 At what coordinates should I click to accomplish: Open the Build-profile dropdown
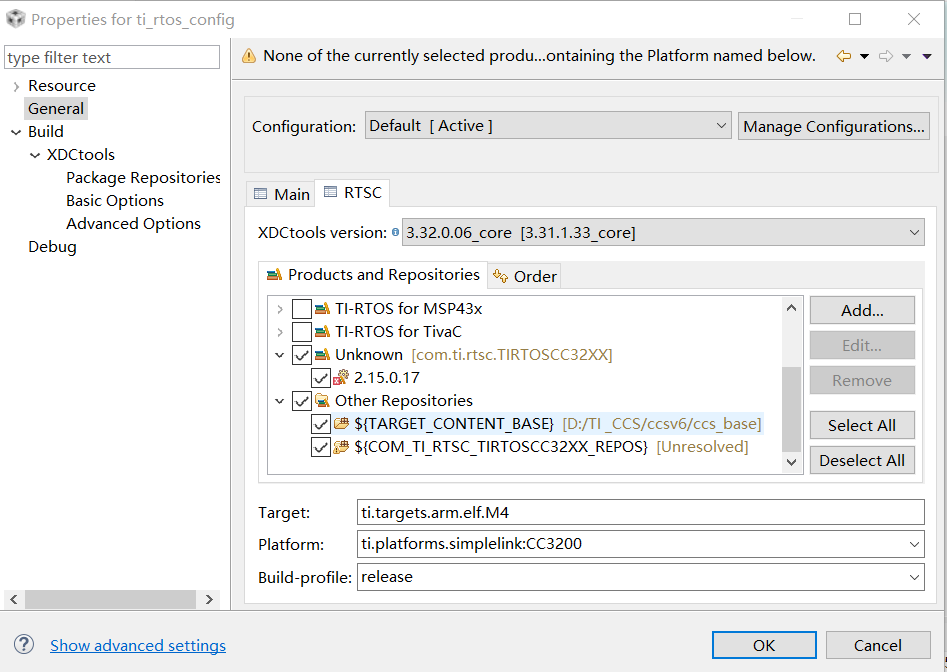tap(640, 577)
